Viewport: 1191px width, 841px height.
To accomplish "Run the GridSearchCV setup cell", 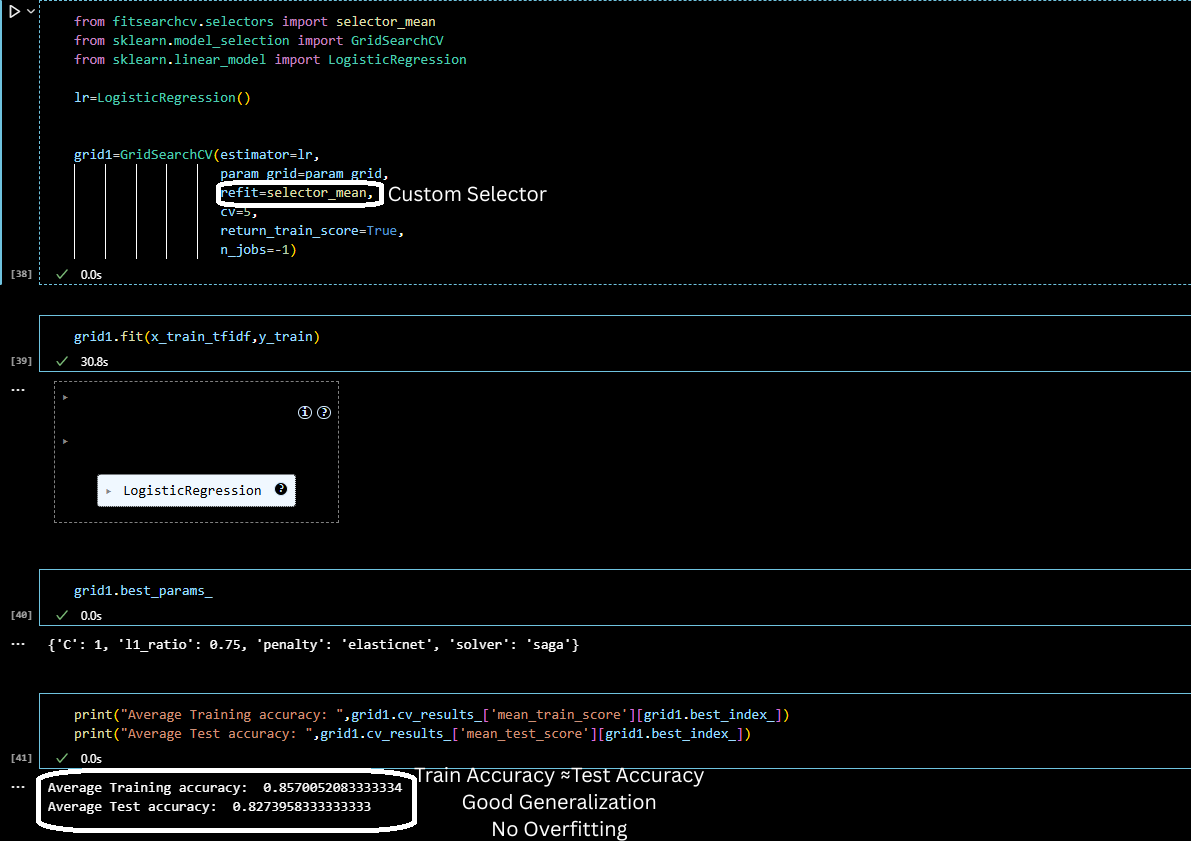I will coord(14,11).
